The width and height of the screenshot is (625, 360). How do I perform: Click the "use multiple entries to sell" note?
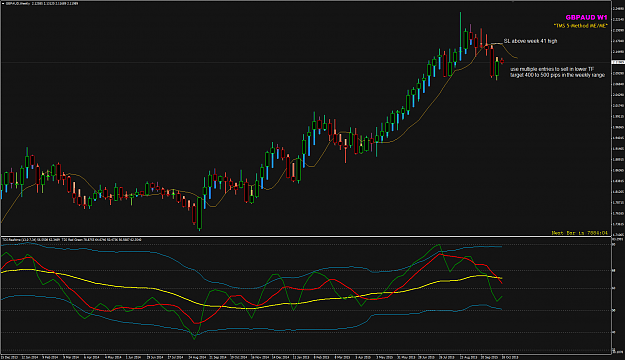coord(552,69)
